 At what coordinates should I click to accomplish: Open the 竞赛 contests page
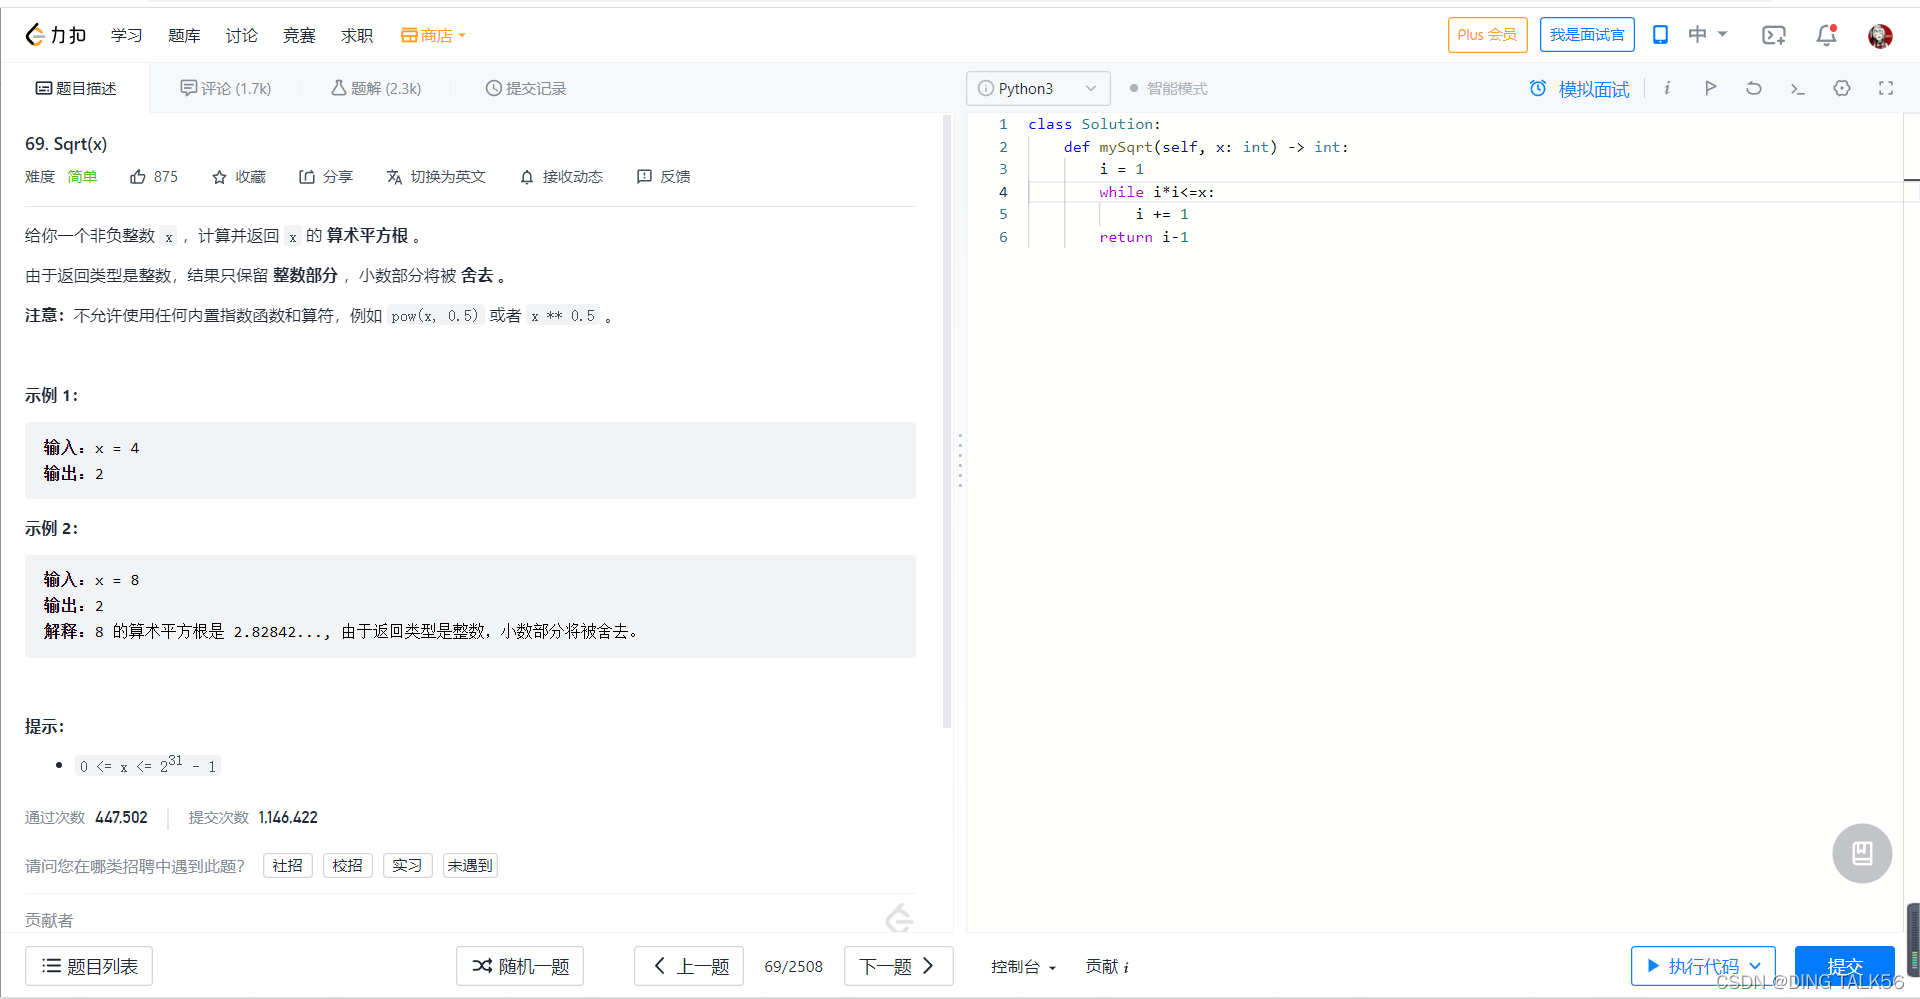click(x=299, y=35)
